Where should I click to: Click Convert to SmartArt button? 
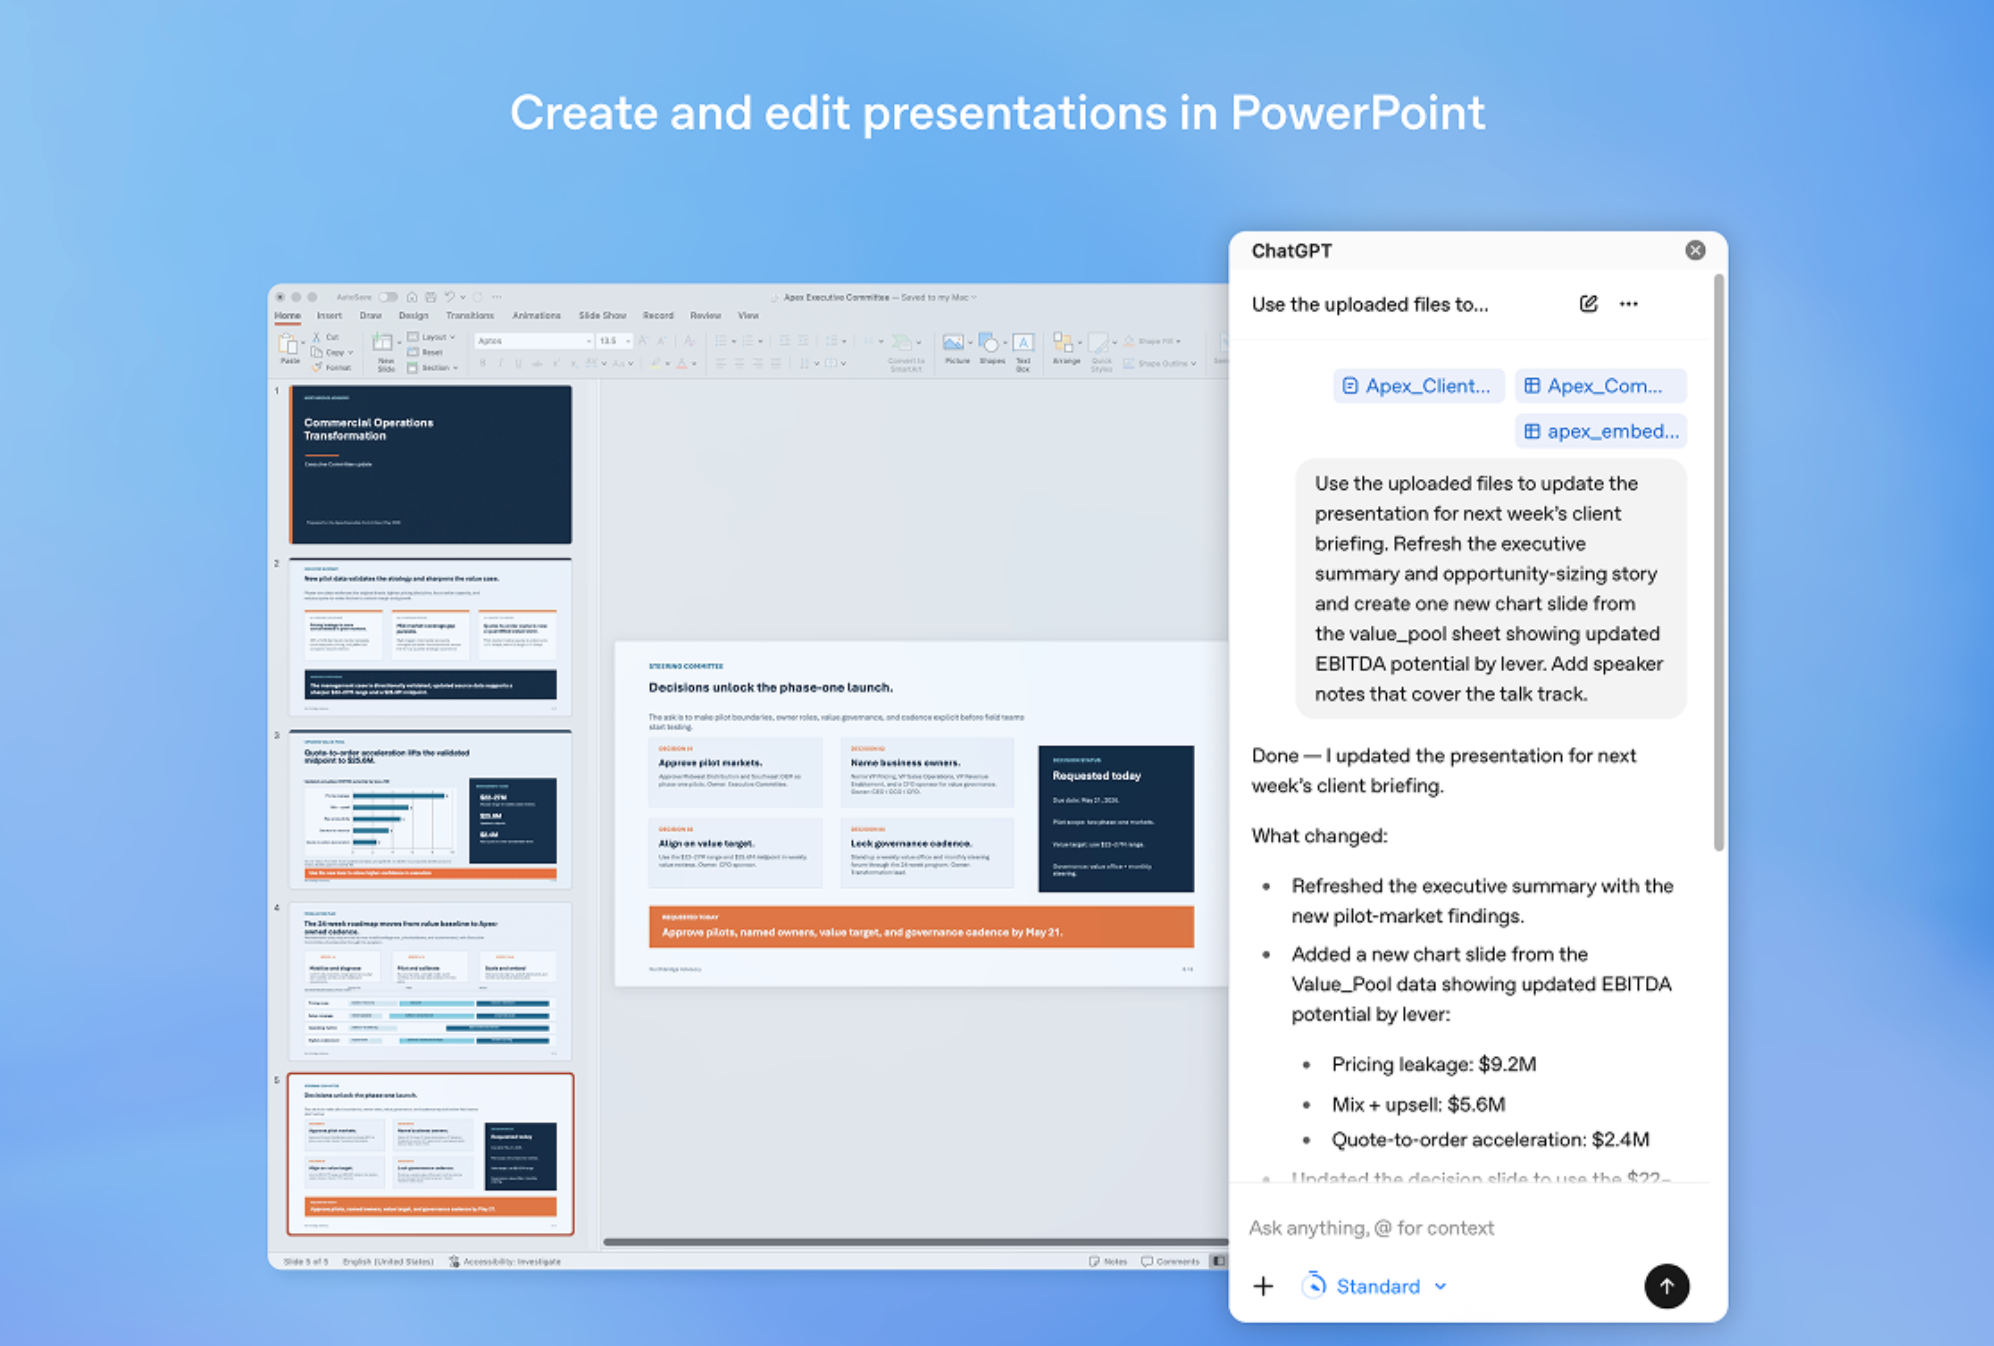click(905, 352)
